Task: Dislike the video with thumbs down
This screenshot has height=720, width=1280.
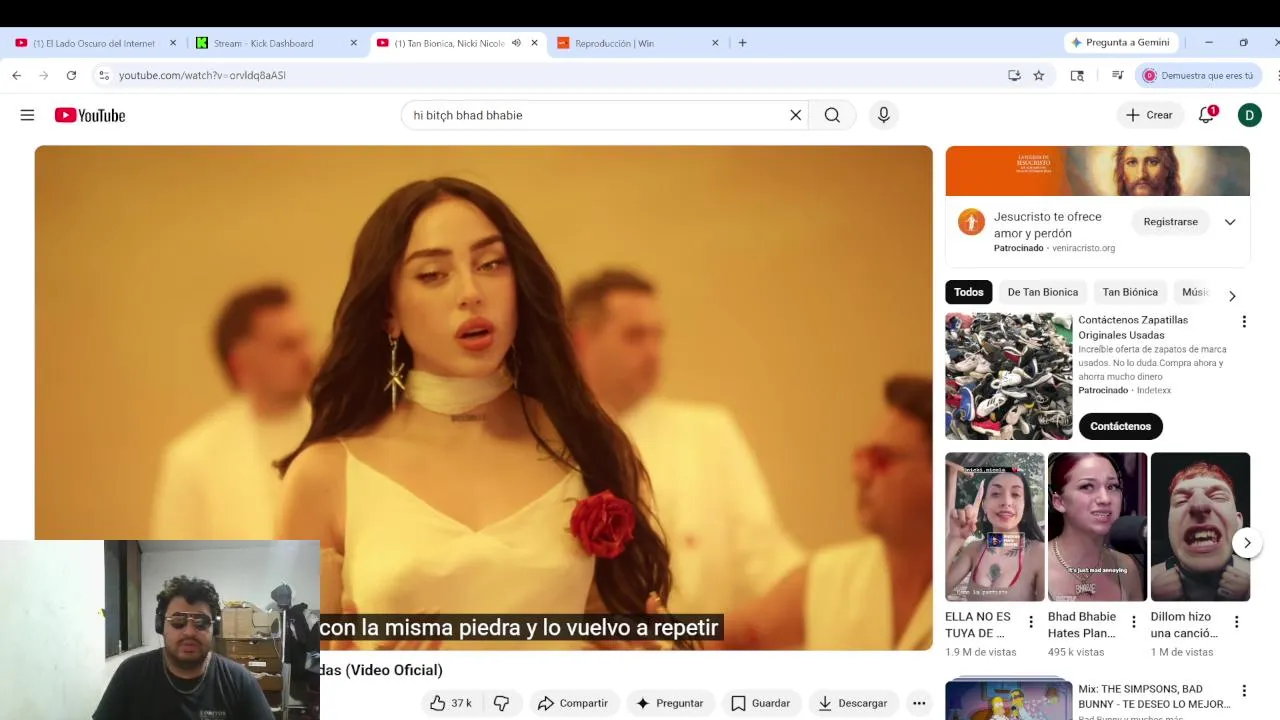Action: tap(502, 703)
